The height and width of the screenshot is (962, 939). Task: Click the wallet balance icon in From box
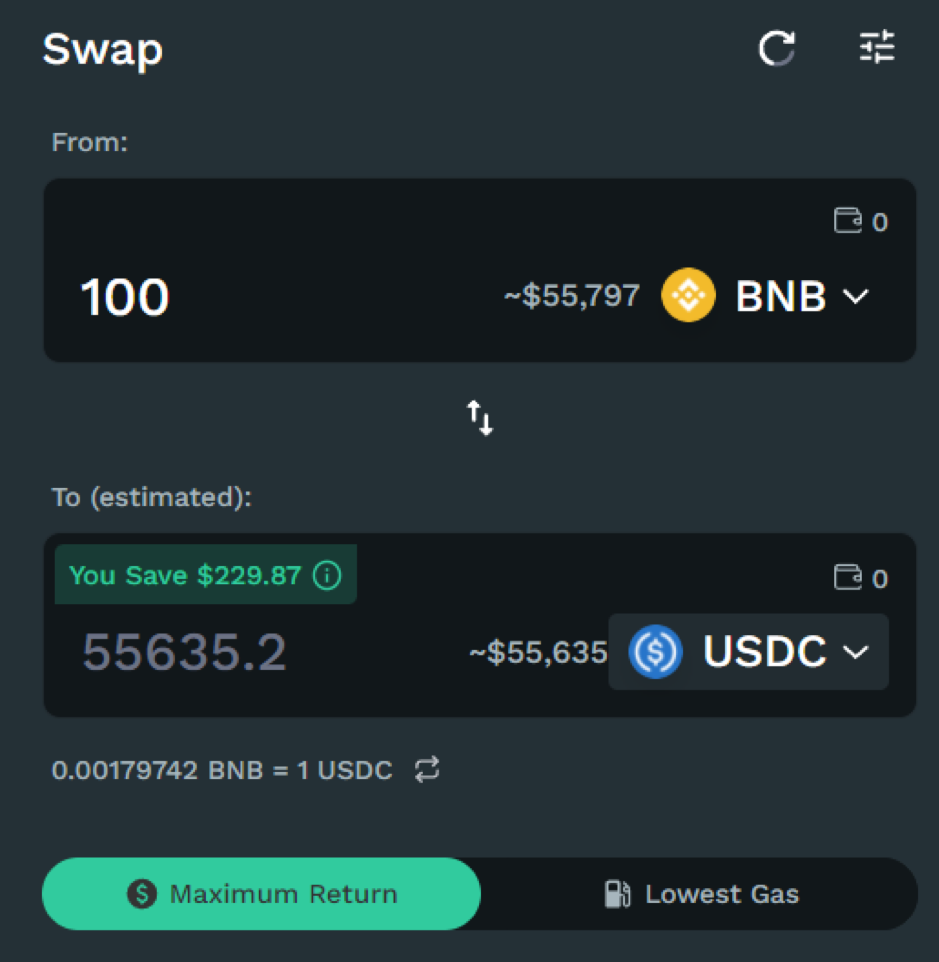coord(847,221)
